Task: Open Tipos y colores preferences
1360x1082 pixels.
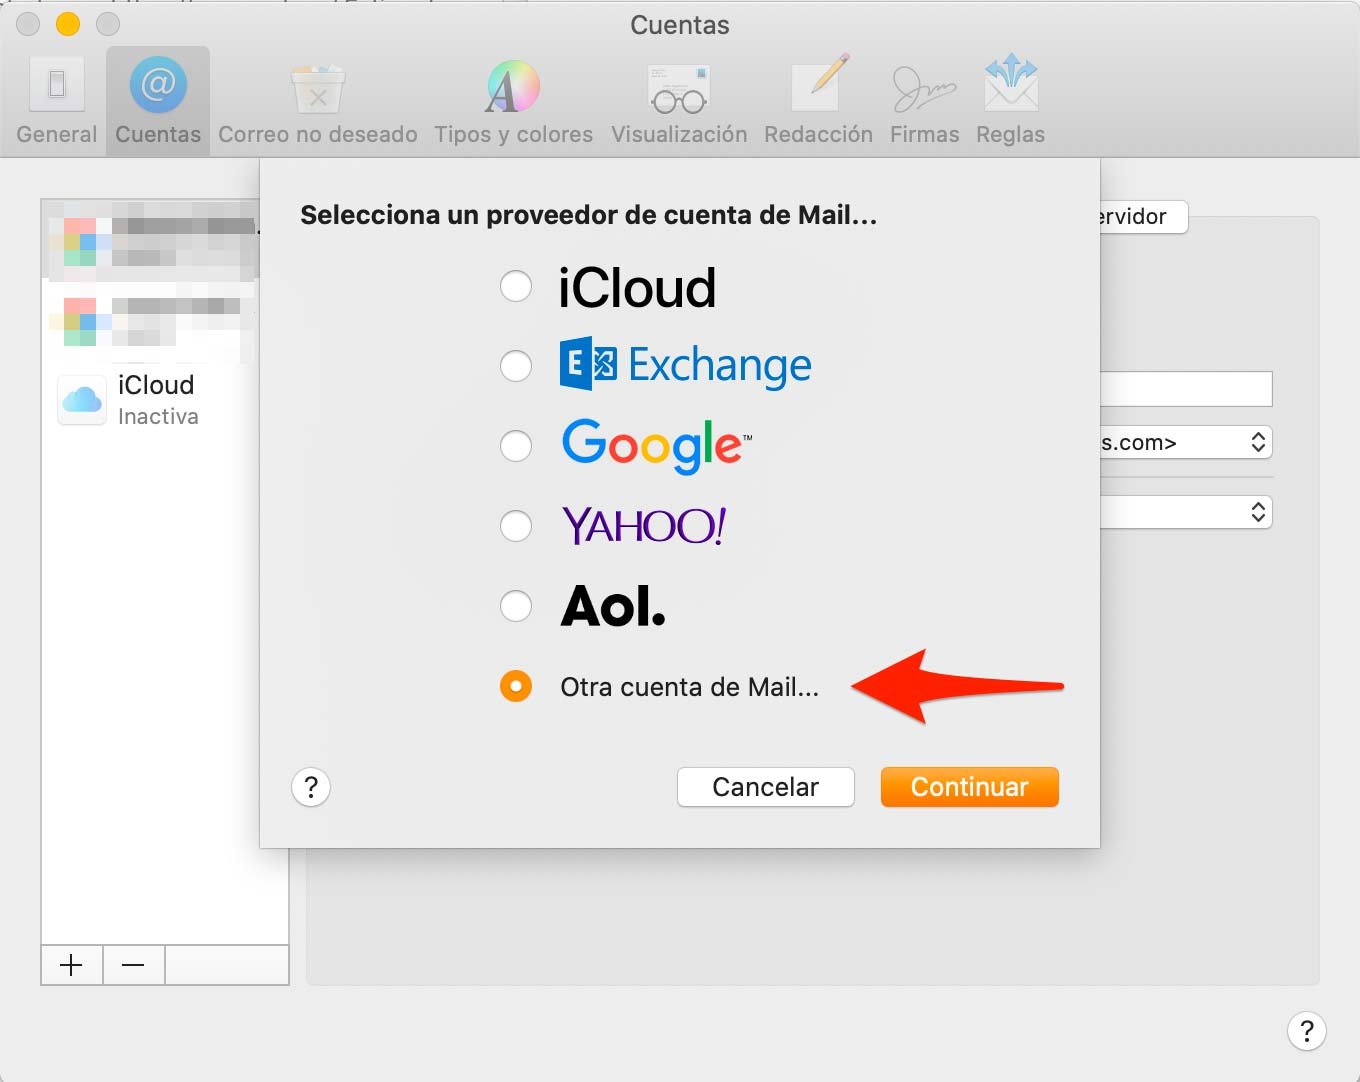Action: [x=513, y=99]
